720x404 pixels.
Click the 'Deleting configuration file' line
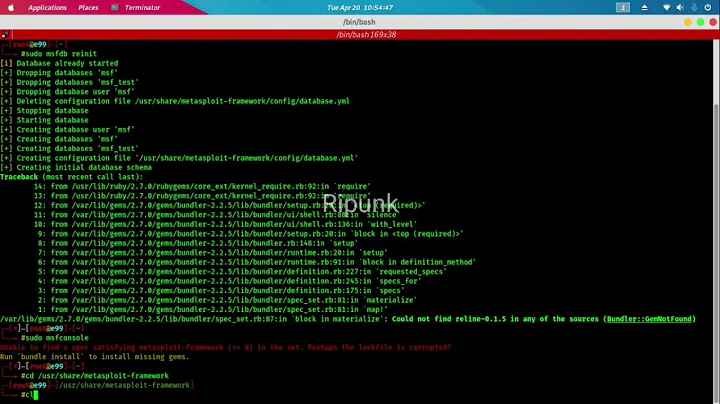pyautogui.click(x=175, y=101)
